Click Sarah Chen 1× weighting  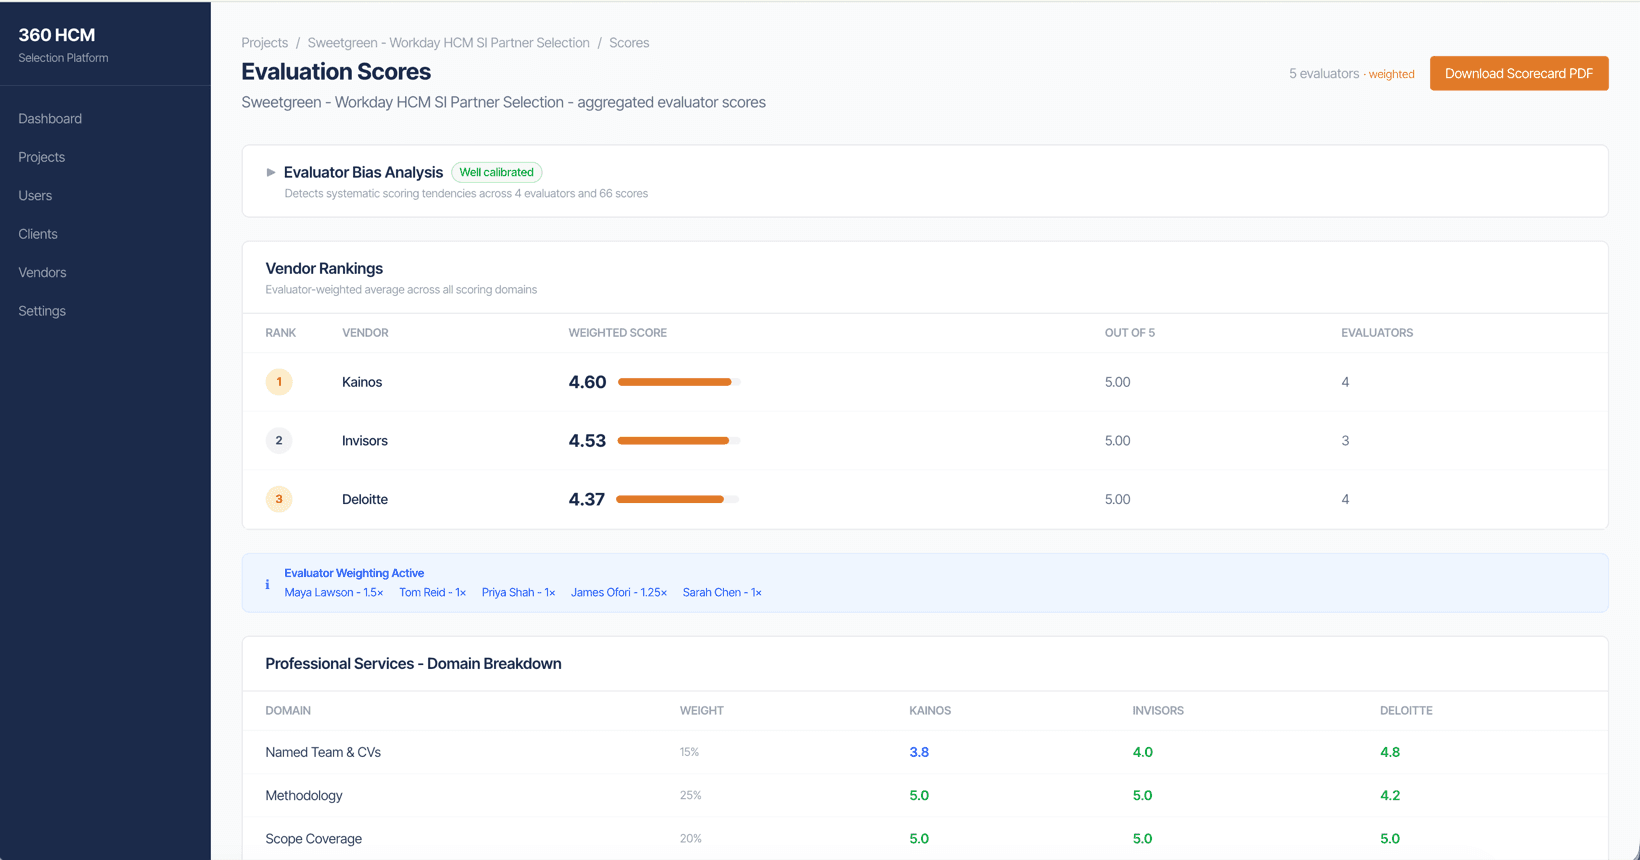click(x=722, y=593)
